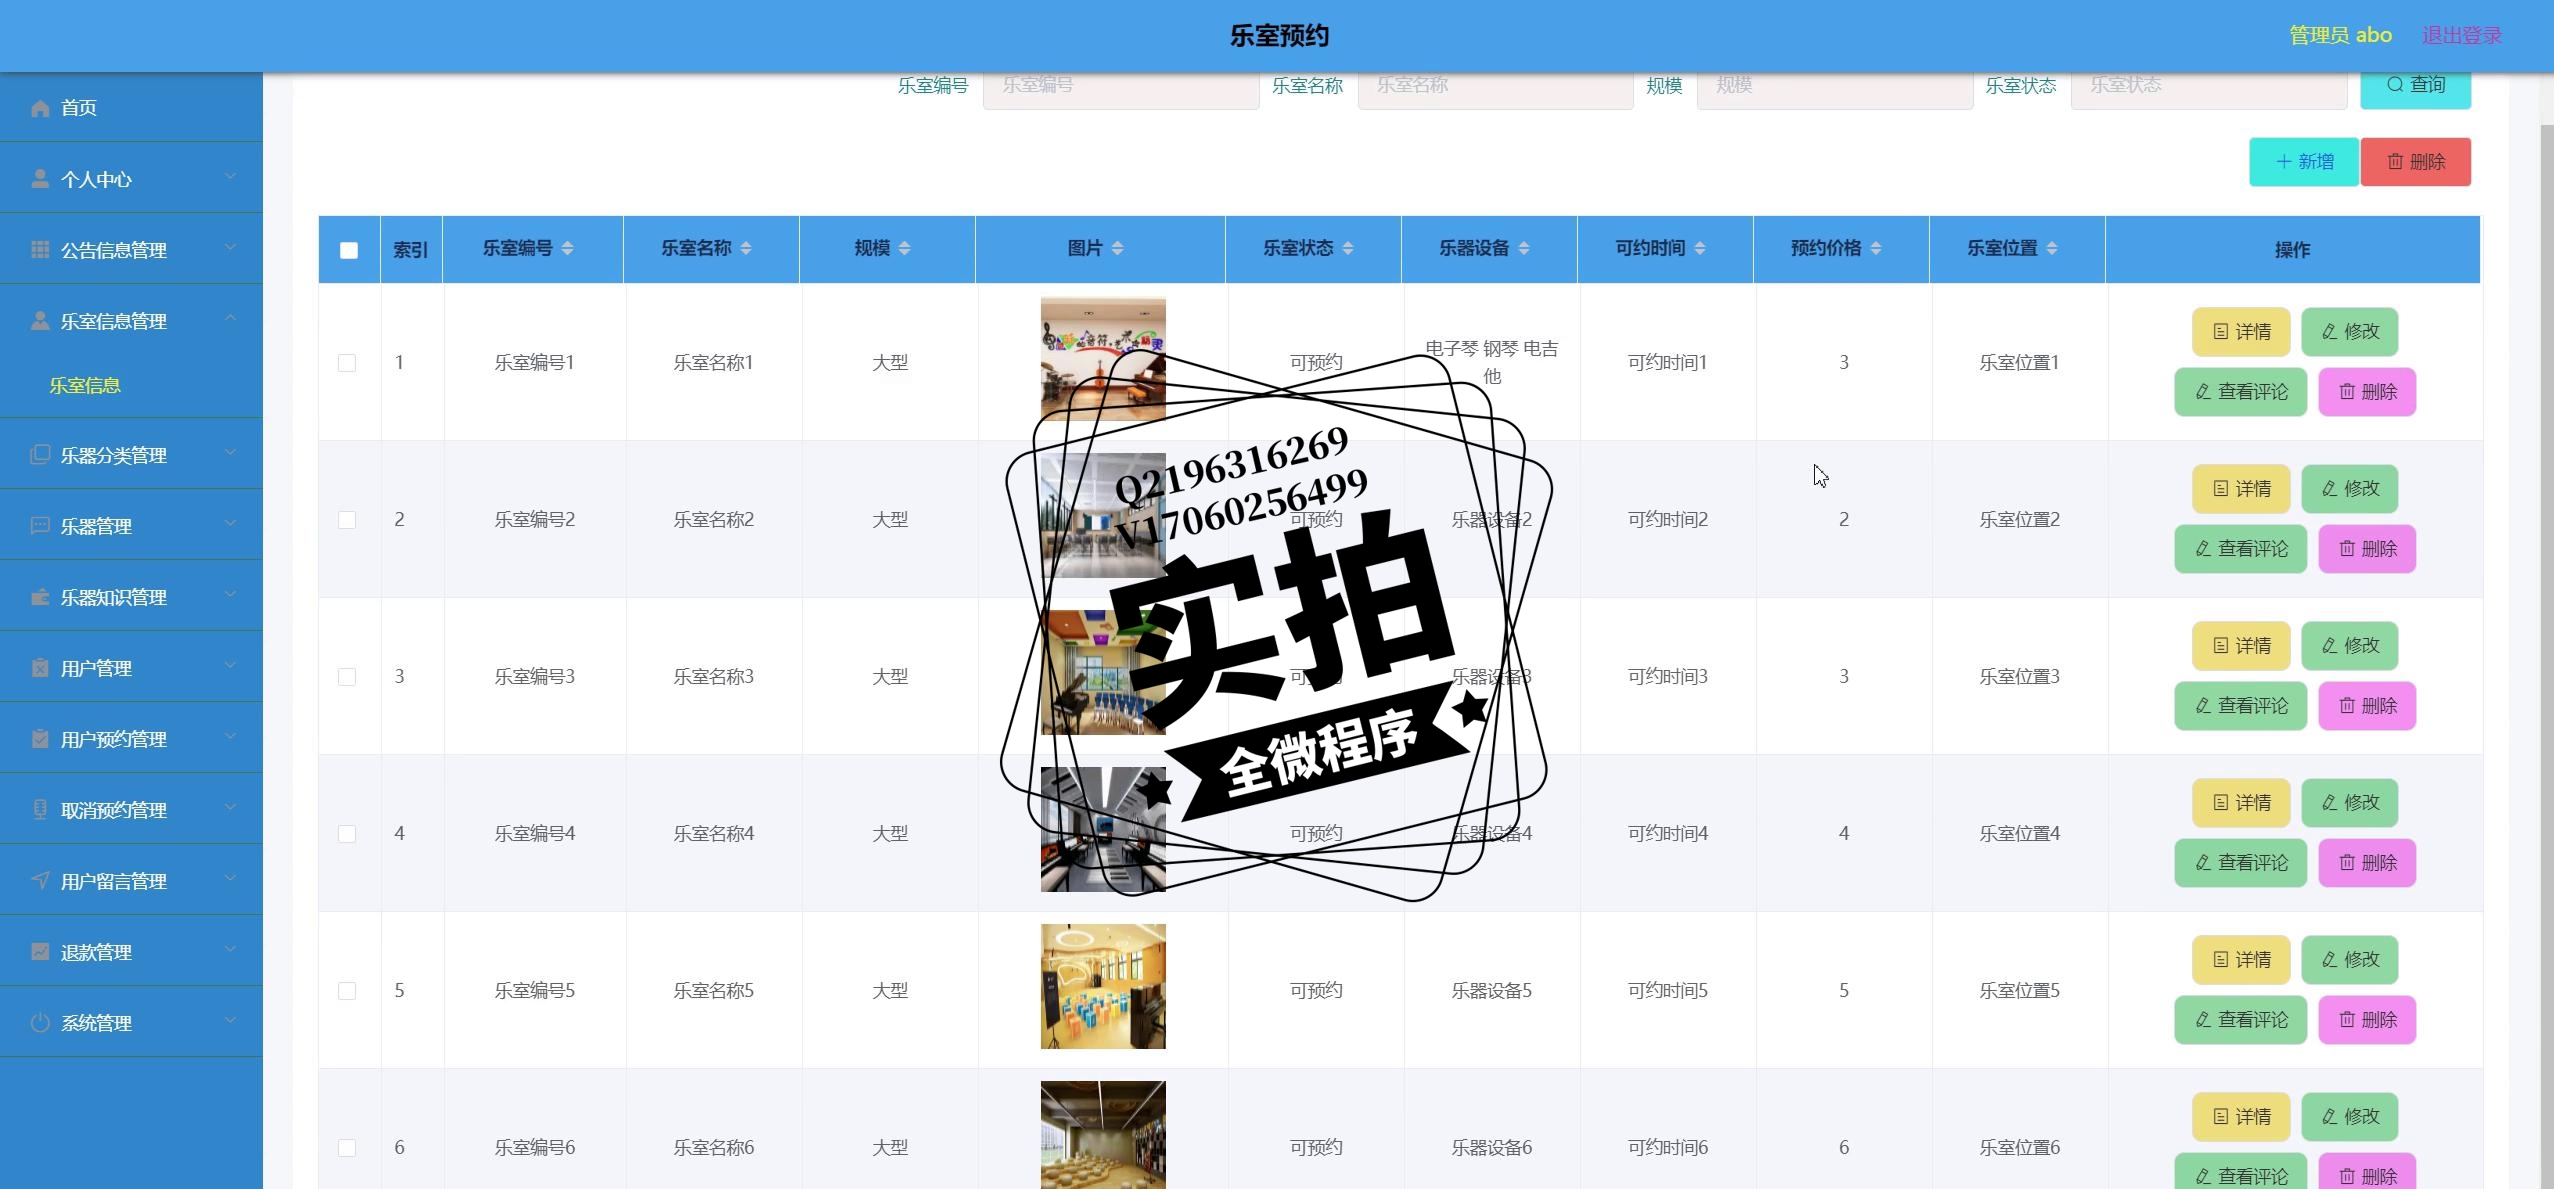Image resolution: width=2554 pixels, height=1189 pixels.
Task: Click the red 删除 button above the table
Action: point(2416,162)
